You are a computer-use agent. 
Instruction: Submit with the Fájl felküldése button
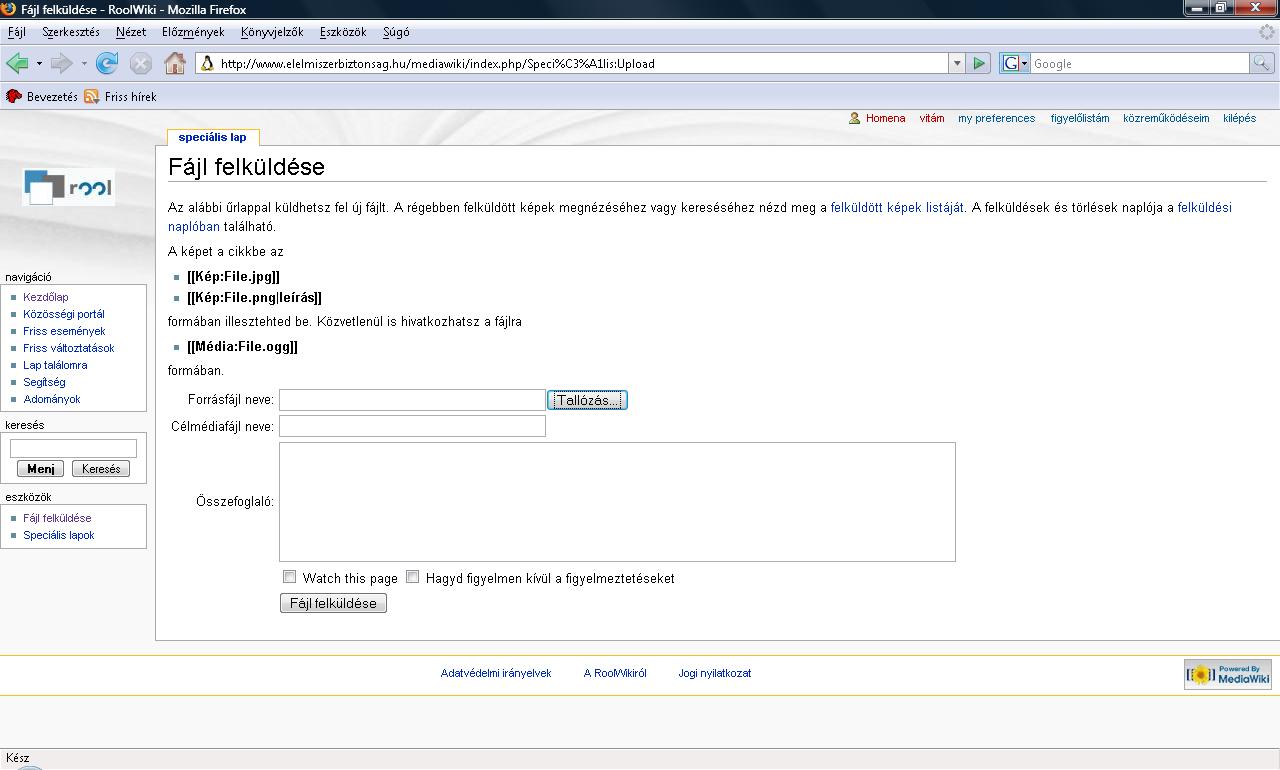click(333, 603)
